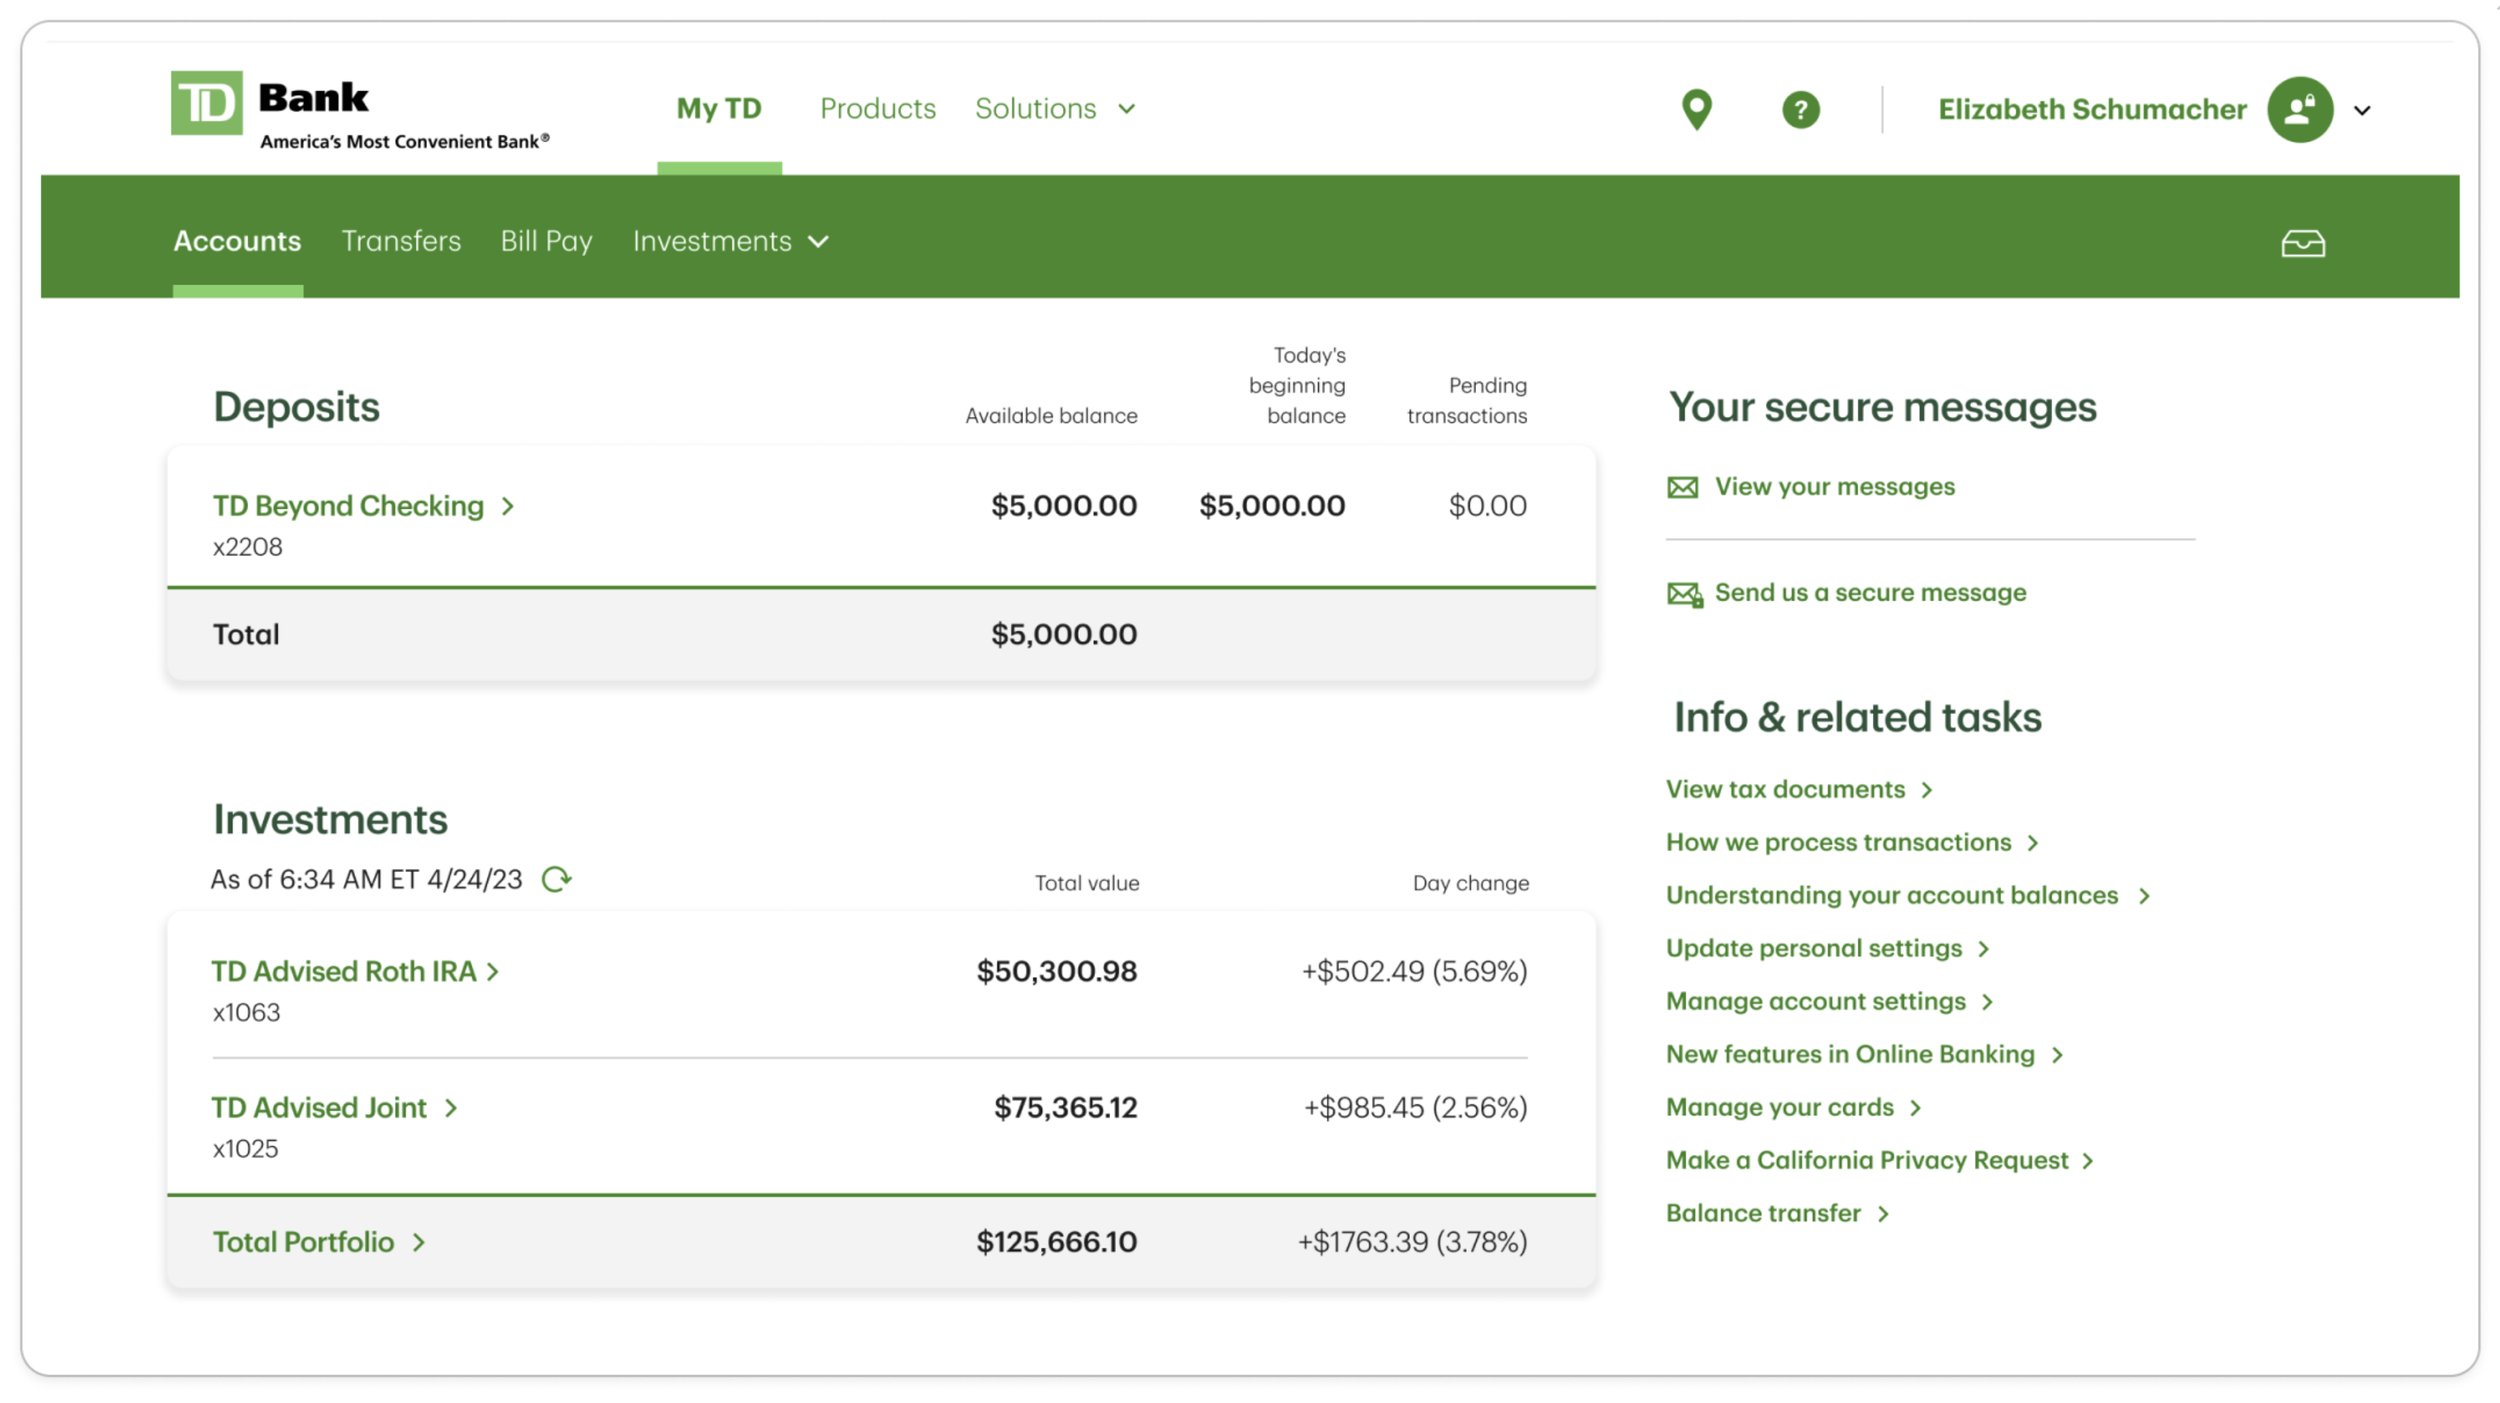Click the TD Bank logo

coord(207,103)
